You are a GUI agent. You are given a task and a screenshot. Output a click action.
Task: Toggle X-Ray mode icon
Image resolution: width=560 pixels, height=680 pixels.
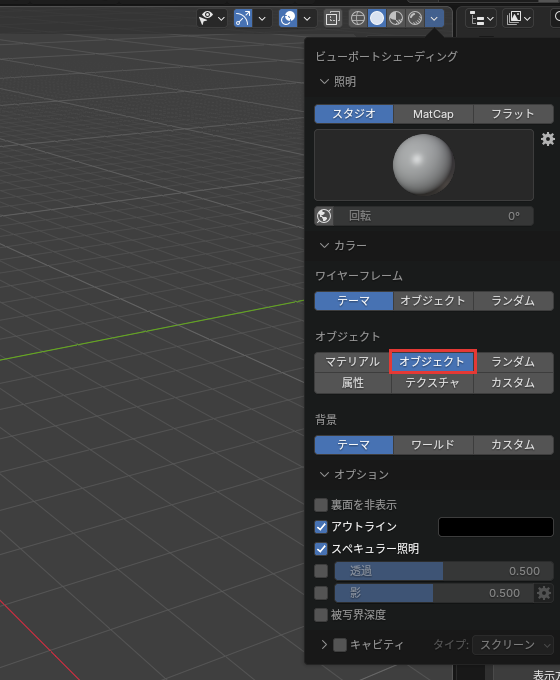(x=333, y=18)
